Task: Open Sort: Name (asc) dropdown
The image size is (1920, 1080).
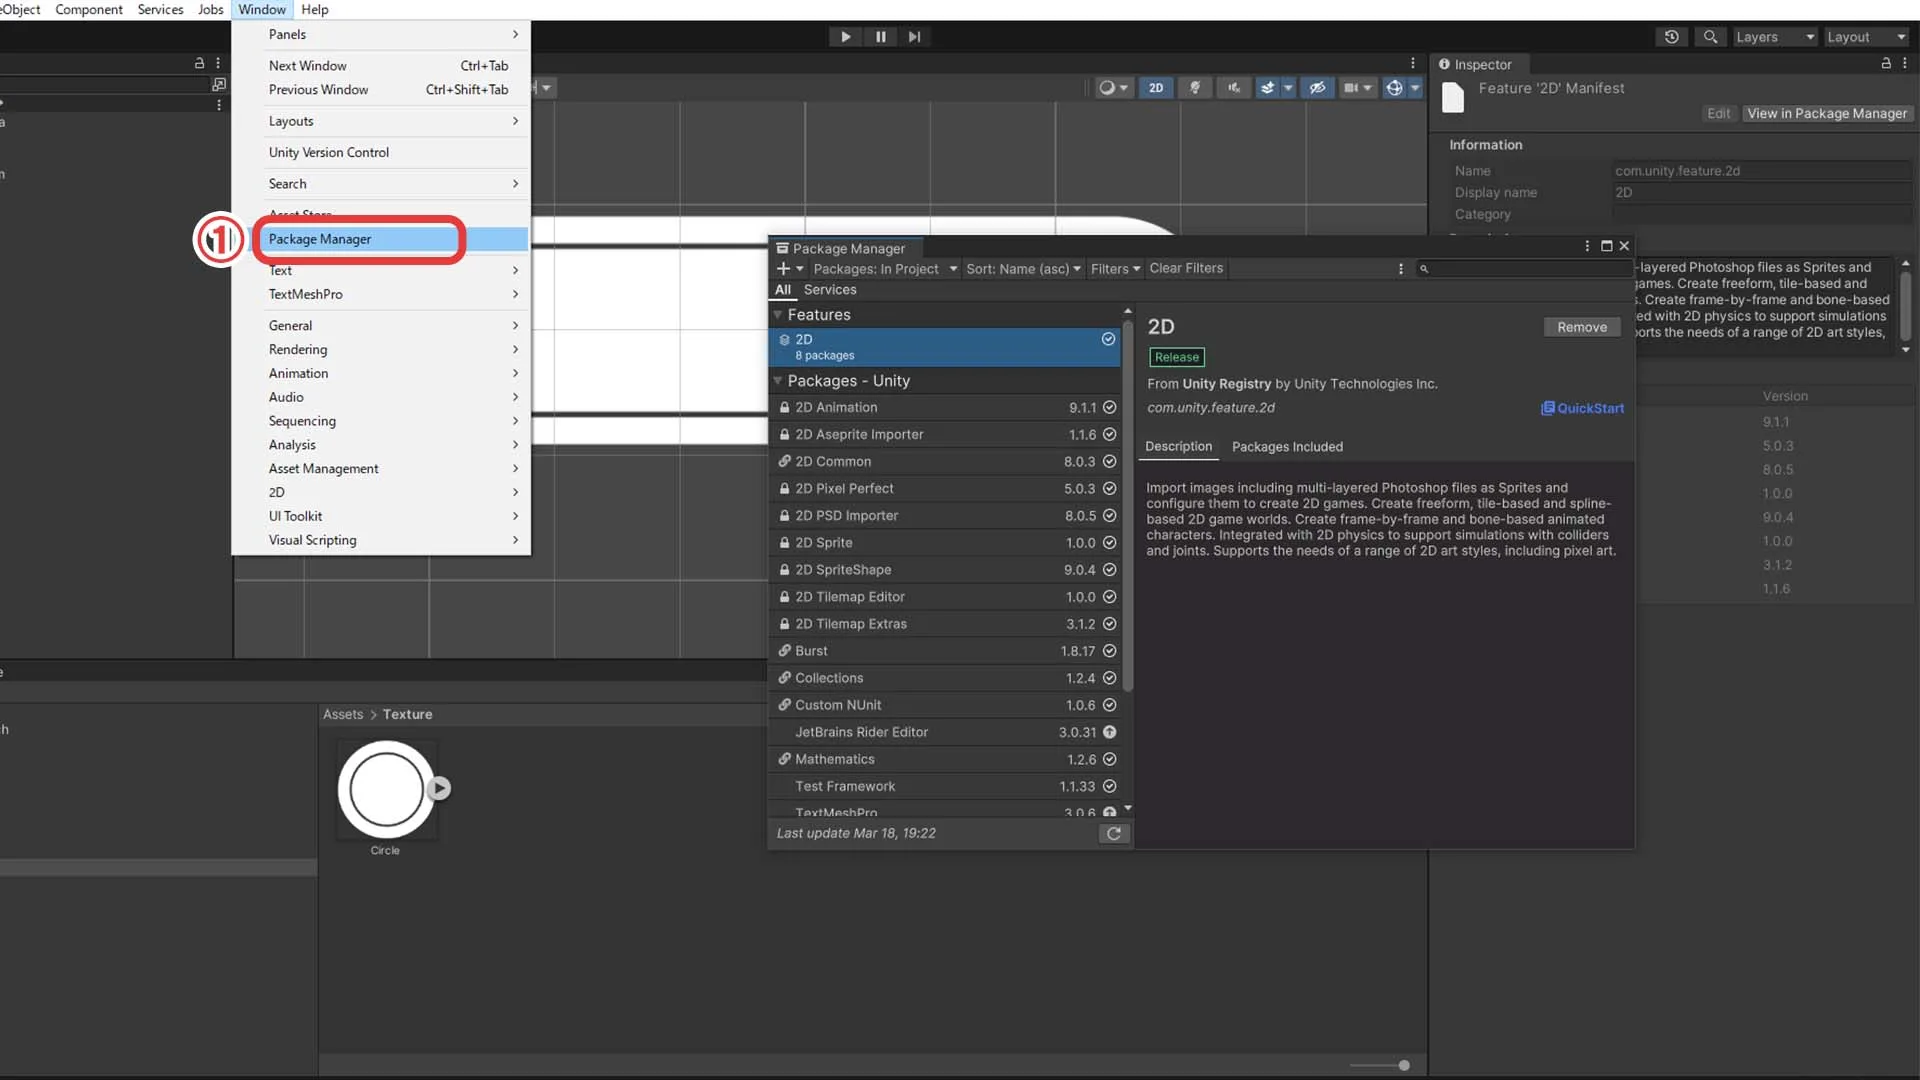Action: (x=1023, y=268)
